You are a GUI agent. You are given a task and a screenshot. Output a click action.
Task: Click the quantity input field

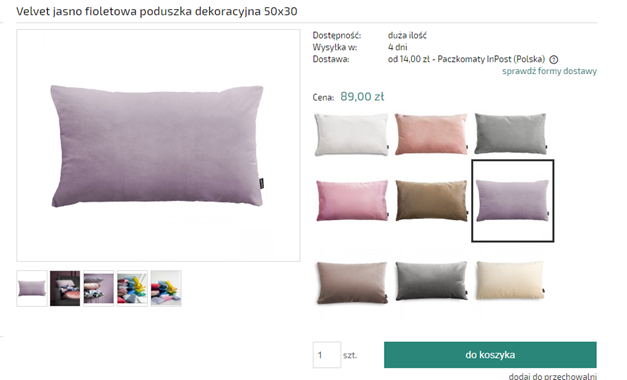click(327, 355)
